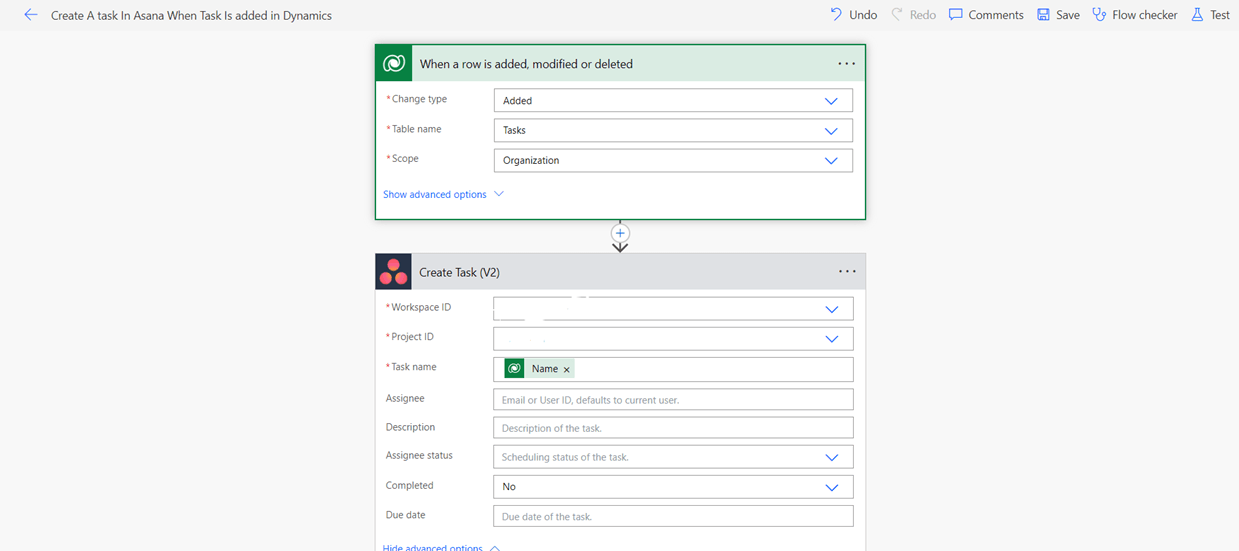
Task: Click the Due date input field
Action: (x=672, y=517)
